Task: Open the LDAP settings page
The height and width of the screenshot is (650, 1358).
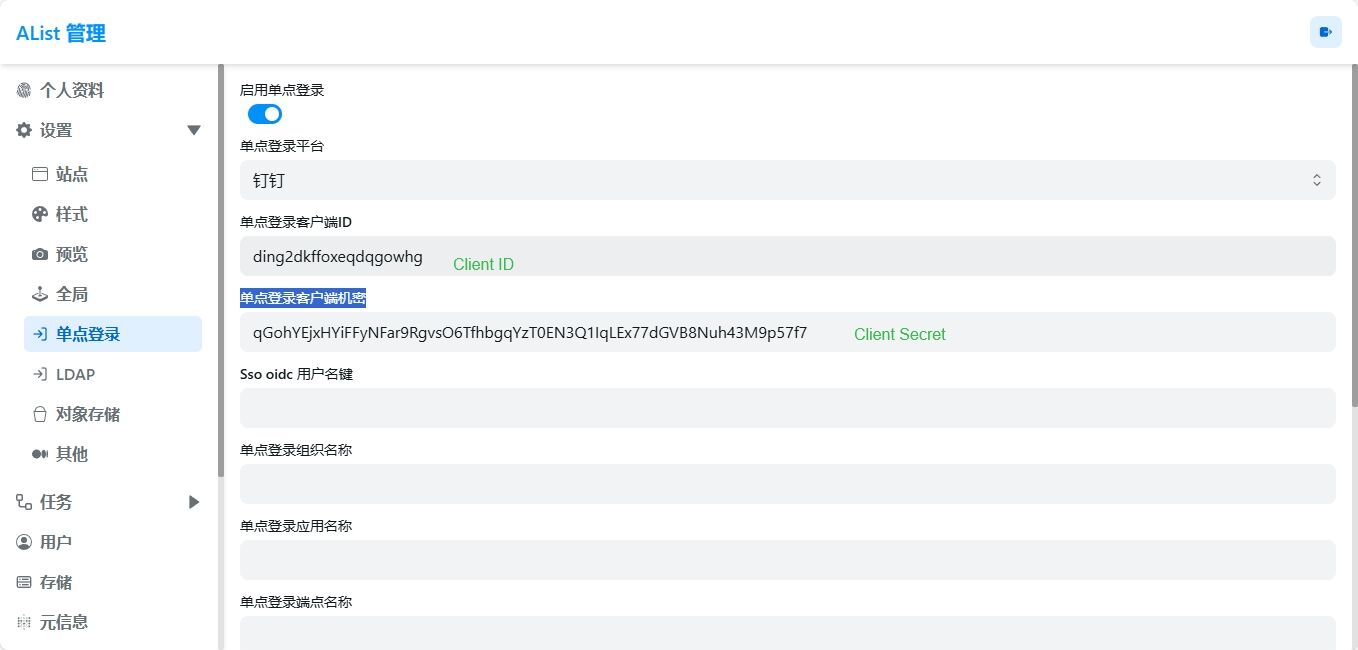Action: click(76, 375)
